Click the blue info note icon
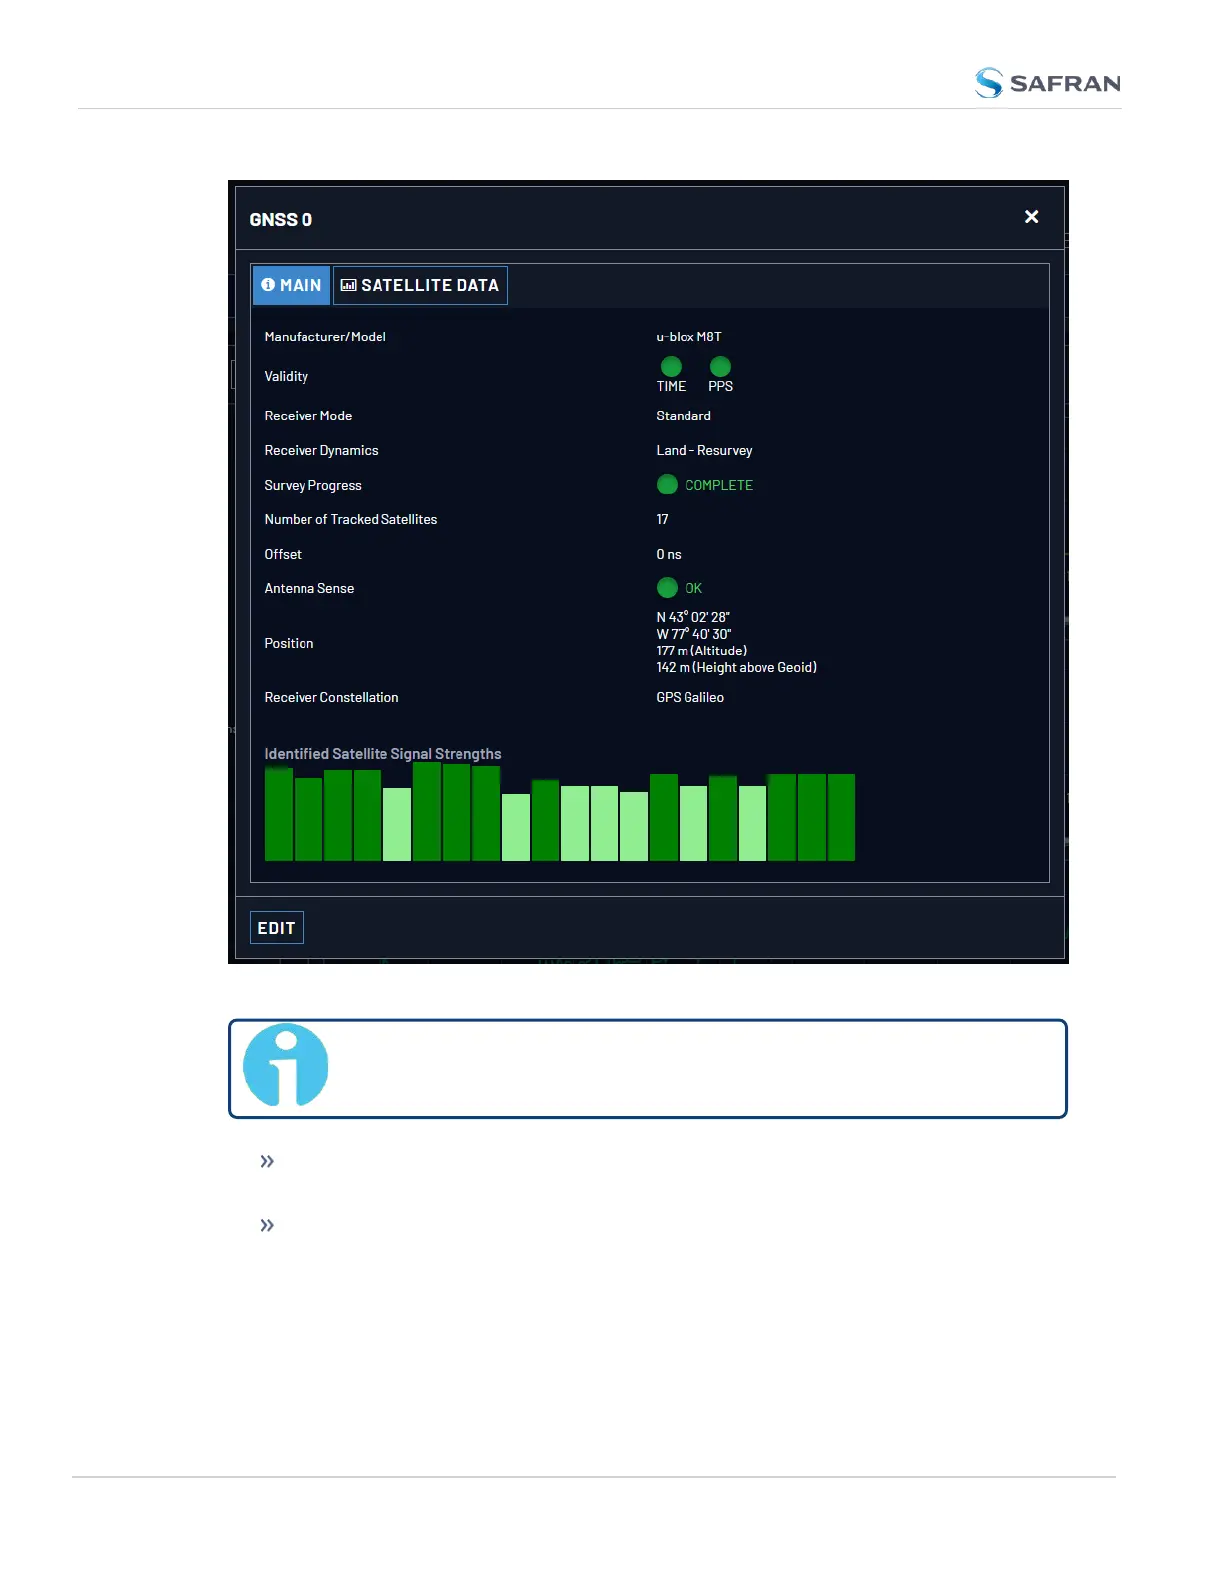The width and height of the screenshot is (1224, 1584). [286, 1065]
